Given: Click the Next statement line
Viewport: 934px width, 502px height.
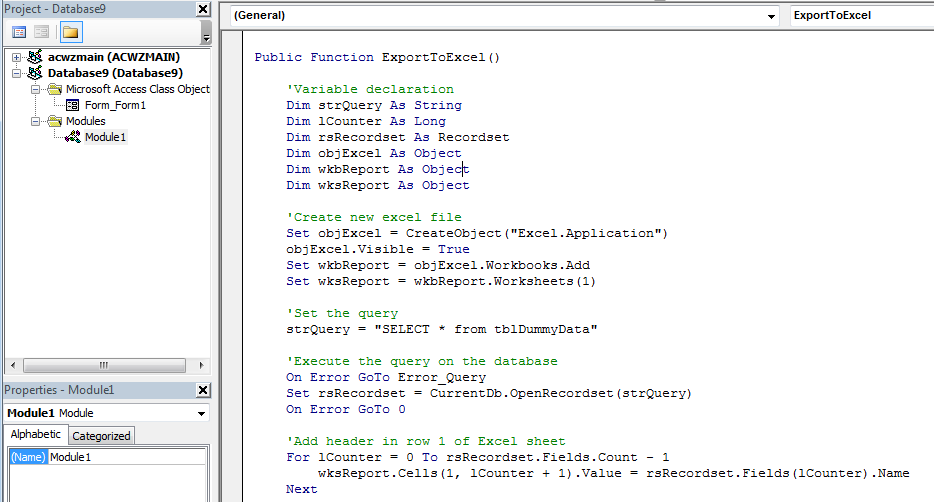Looking at the screenshot, I should tap(302, 489).
